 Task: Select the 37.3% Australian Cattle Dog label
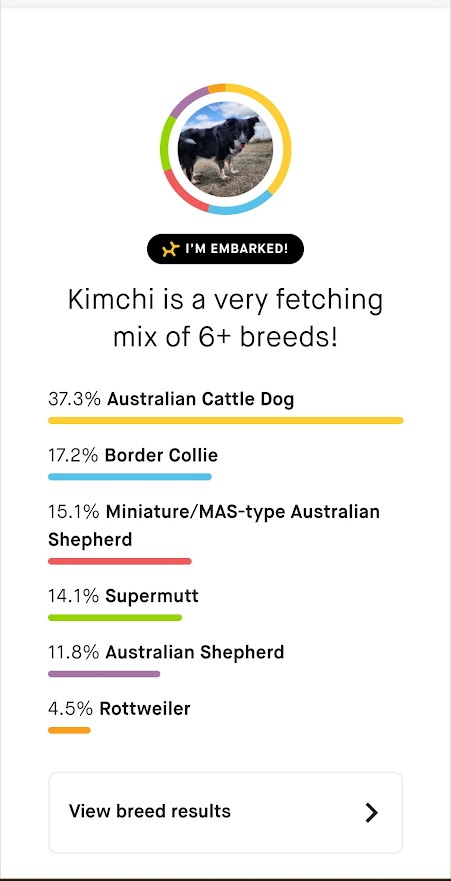tap(171, 399)
